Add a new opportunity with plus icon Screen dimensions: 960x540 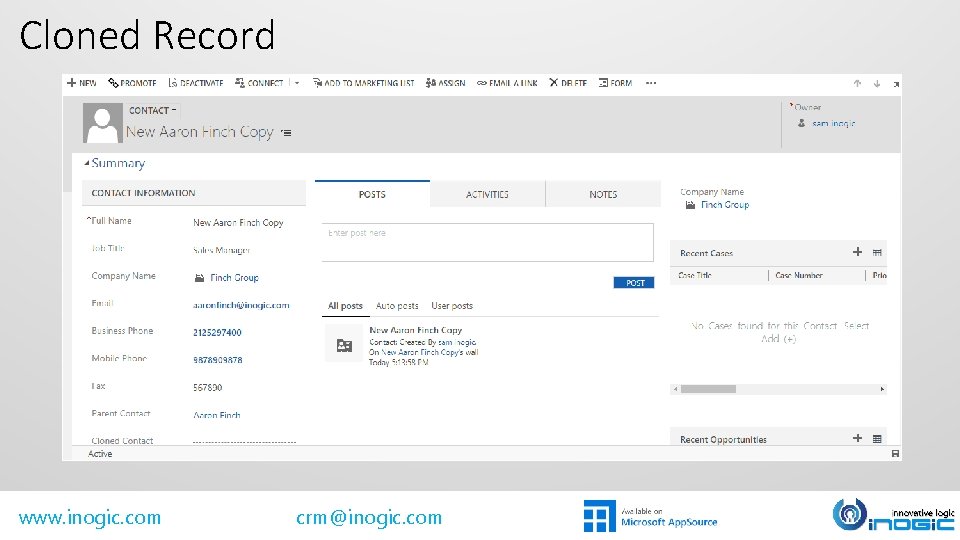(x=857, y=438)
